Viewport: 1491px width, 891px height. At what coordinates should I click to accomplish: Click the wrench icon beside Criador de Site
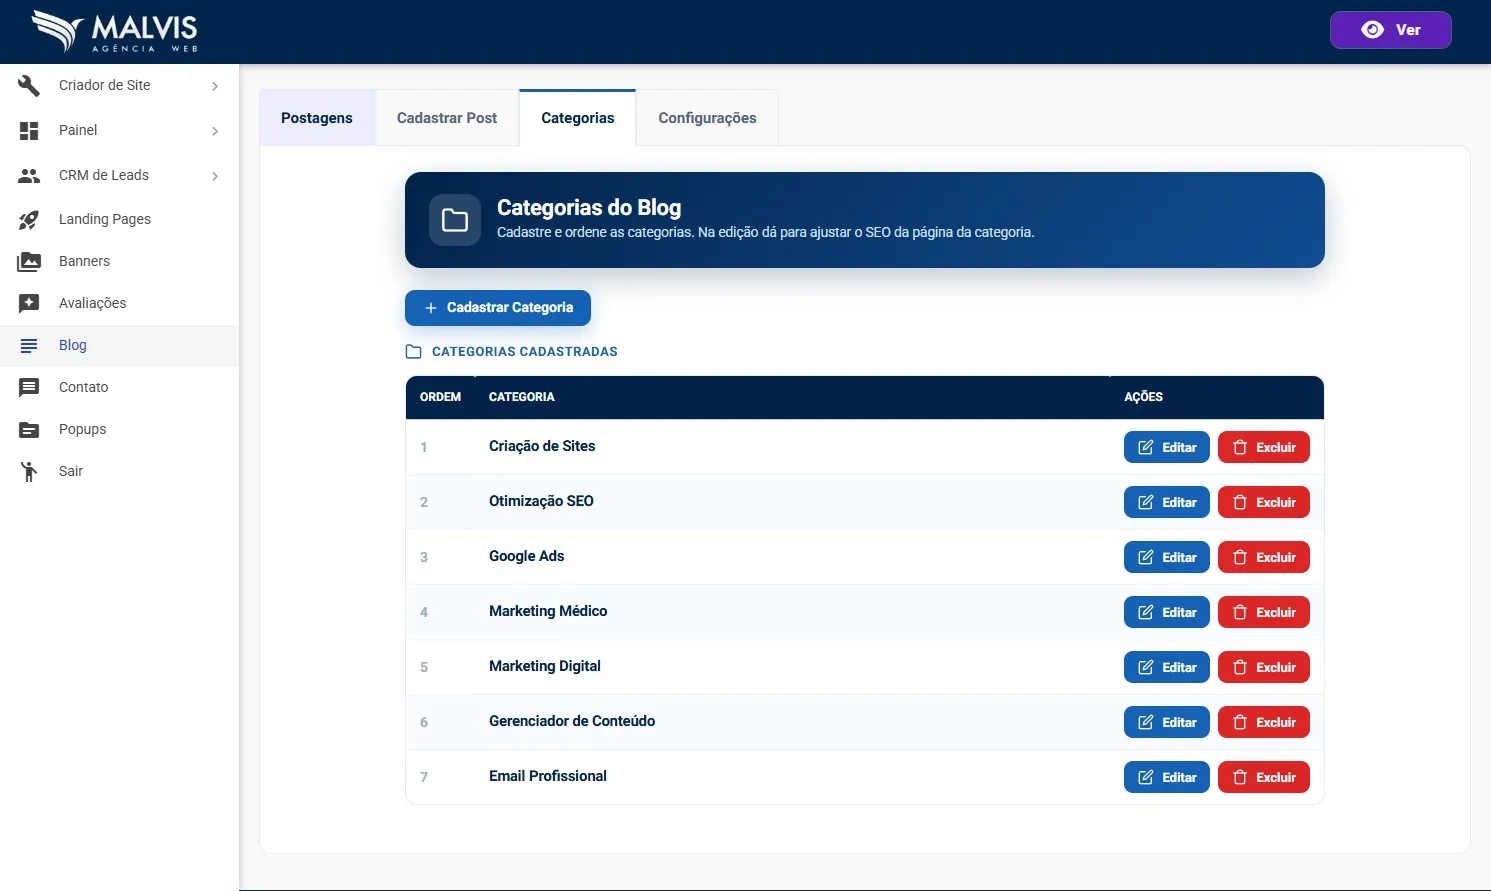29,85
